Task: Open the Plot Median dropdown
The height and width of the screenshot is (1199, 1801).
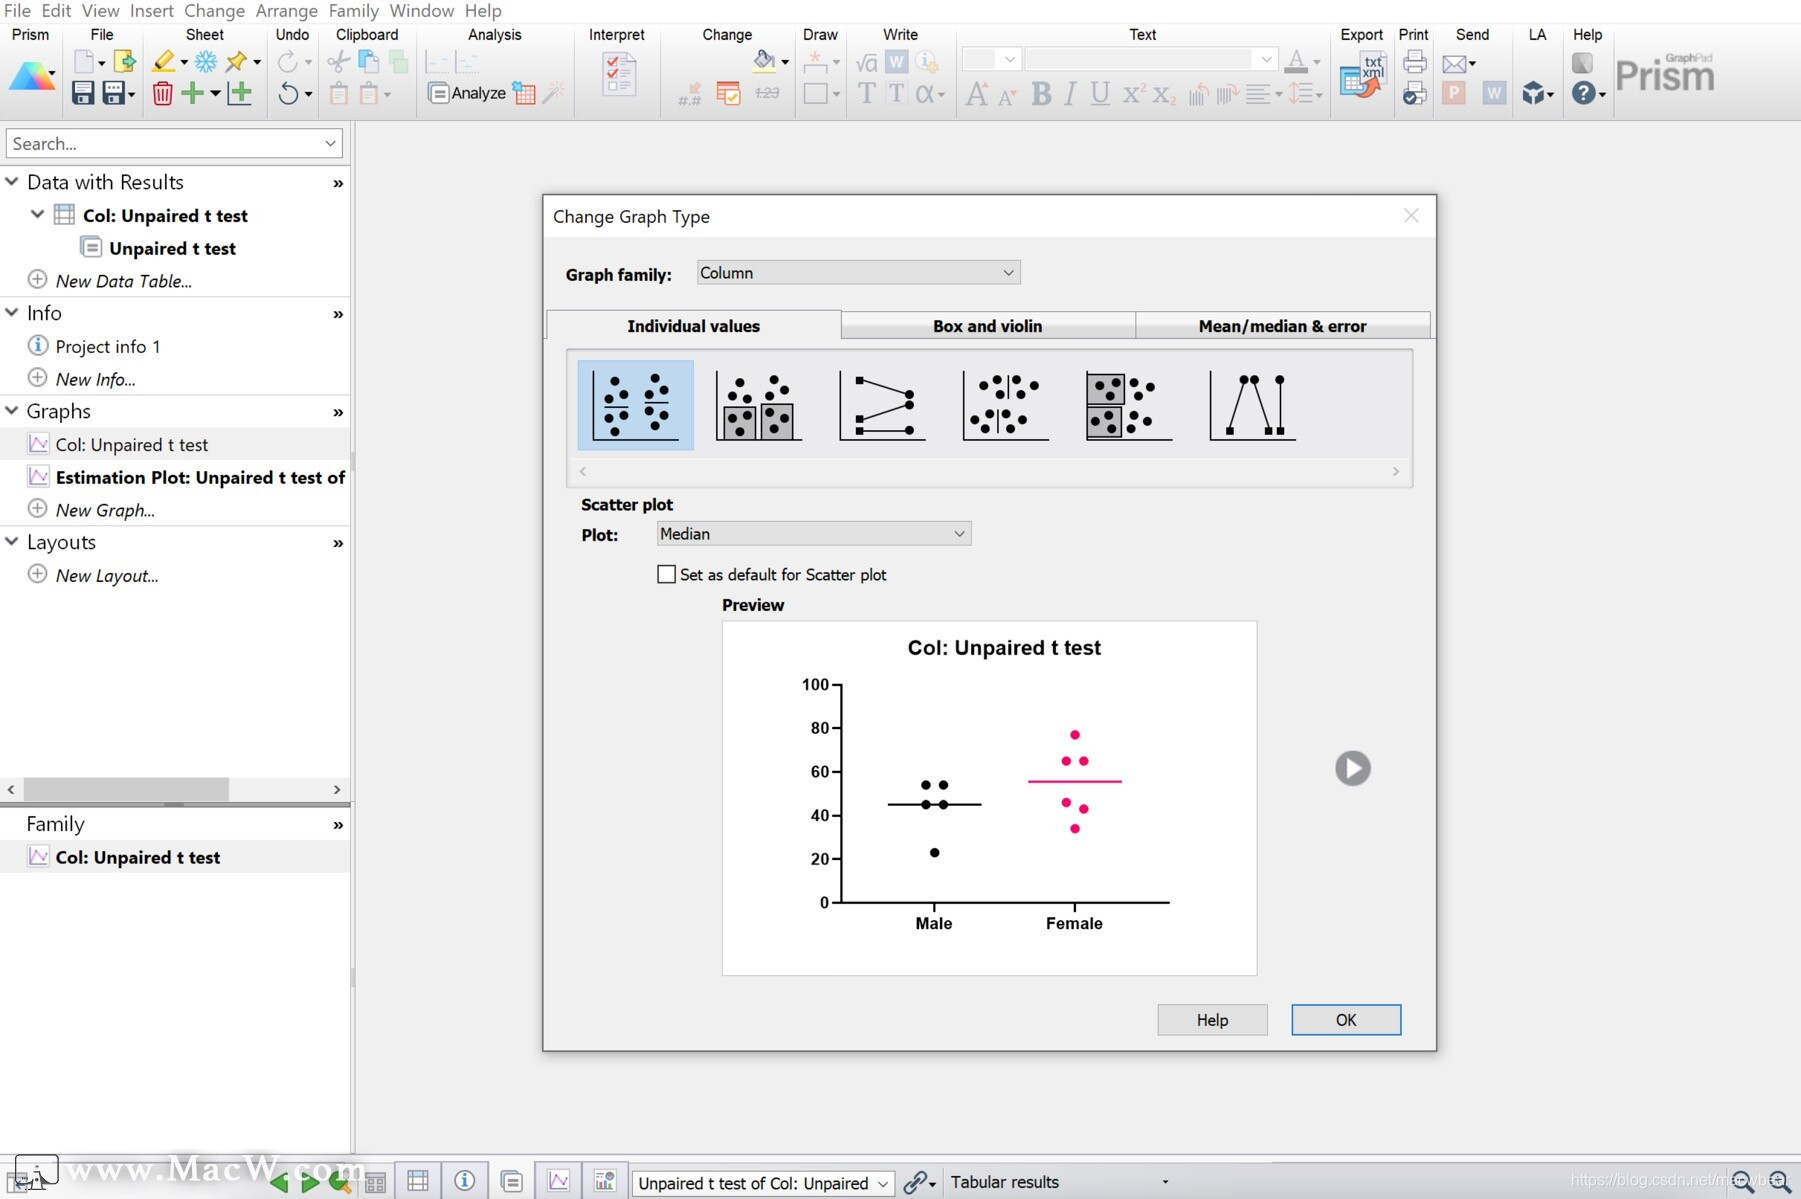Action: tap(813, 534)
